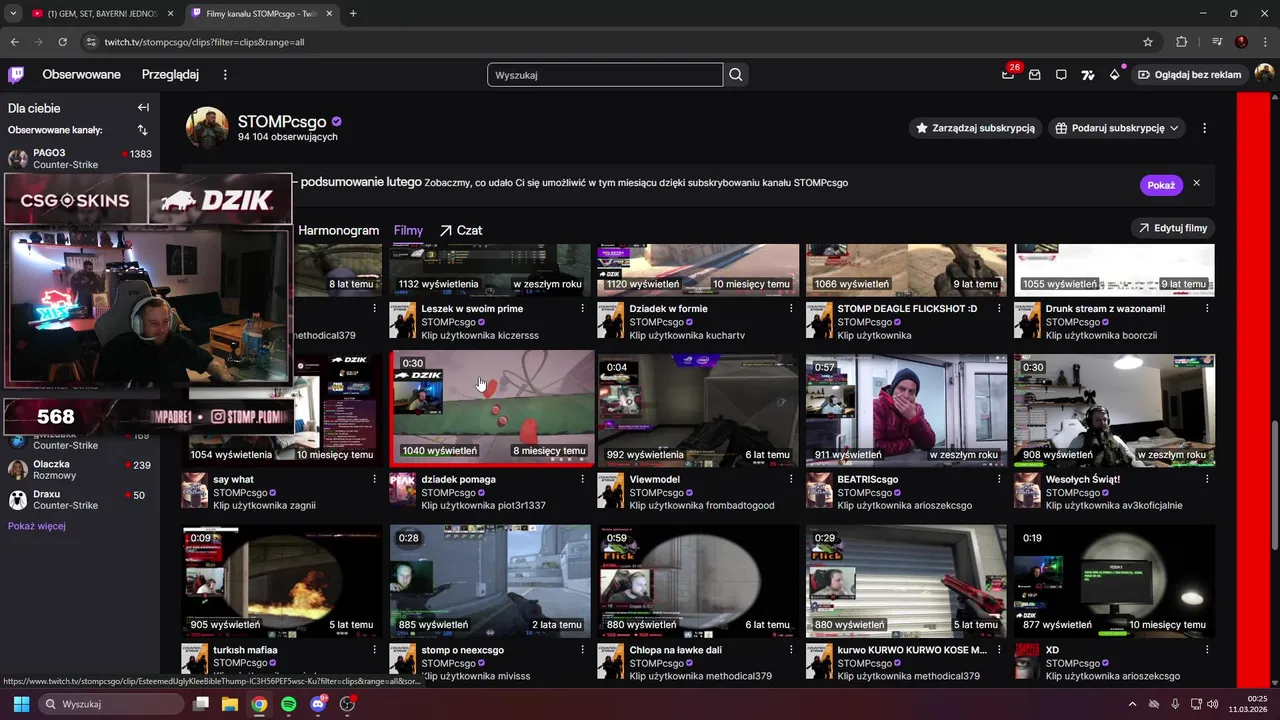The height and width of the screenshot is (720, 1280).
Task: Play the BEATRIScsgo clip thumbnail
Action: point(906,409)
